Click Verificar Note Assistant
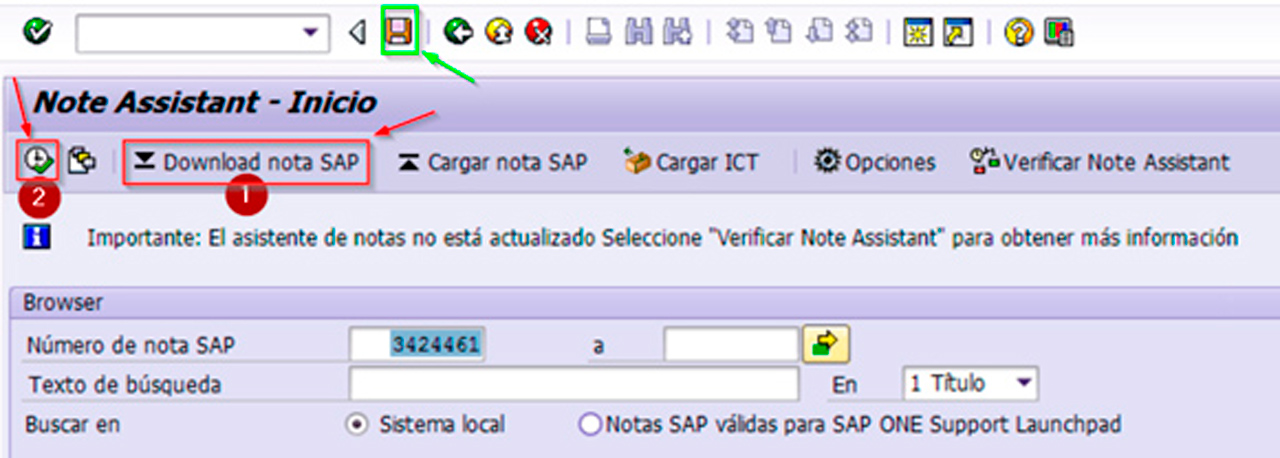The image size is (1280, 458). 1100,162
